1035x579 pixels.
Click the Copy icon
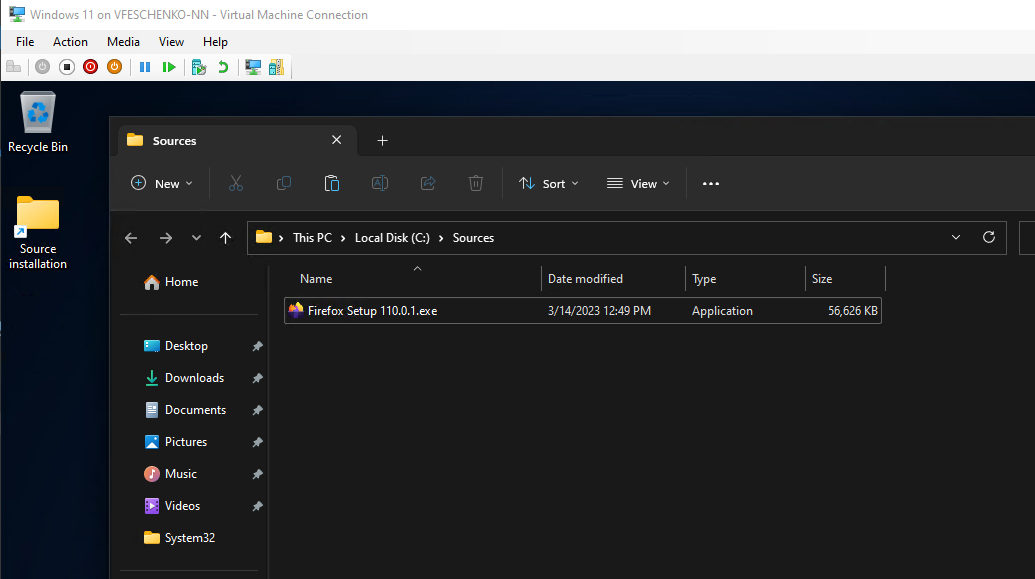click(x=284, y=184)
